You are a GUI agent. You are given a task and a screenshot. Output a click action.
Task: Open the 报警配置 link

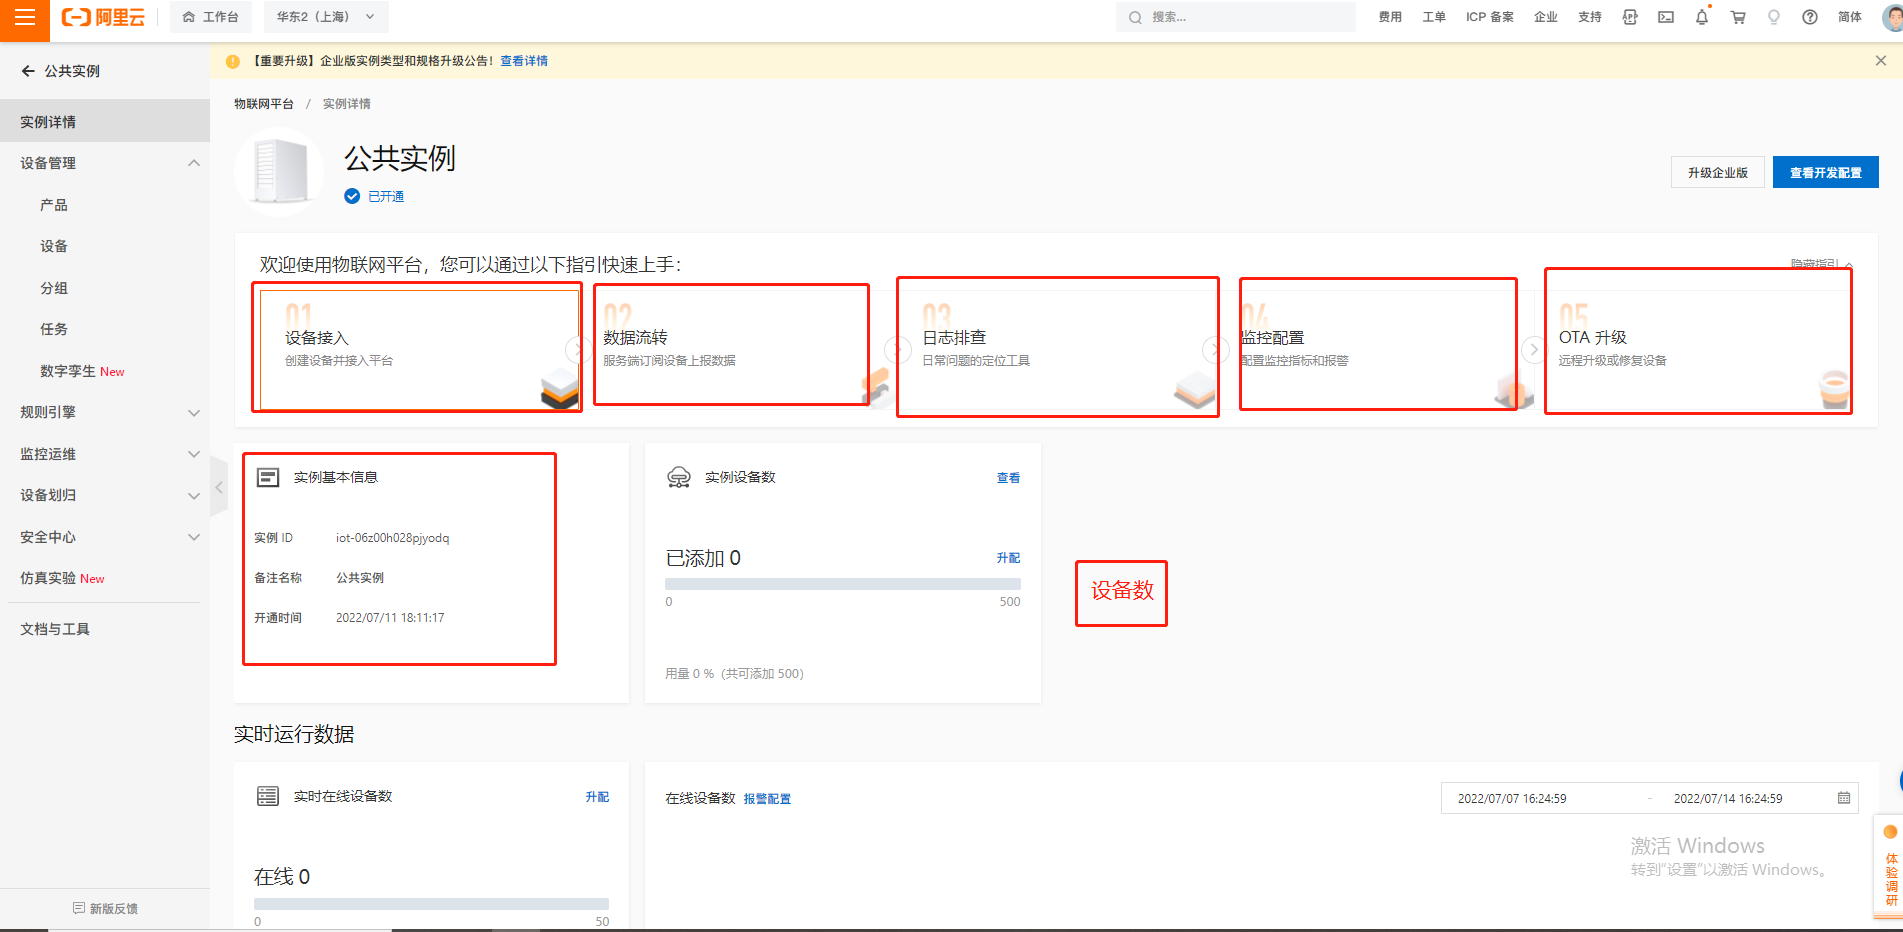pyautogui.click(x=767, y=799)
